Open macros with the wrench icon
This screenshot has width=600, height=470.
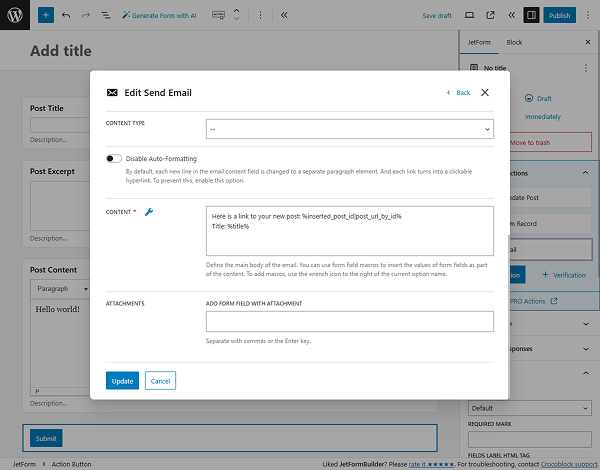coord(149,212)
